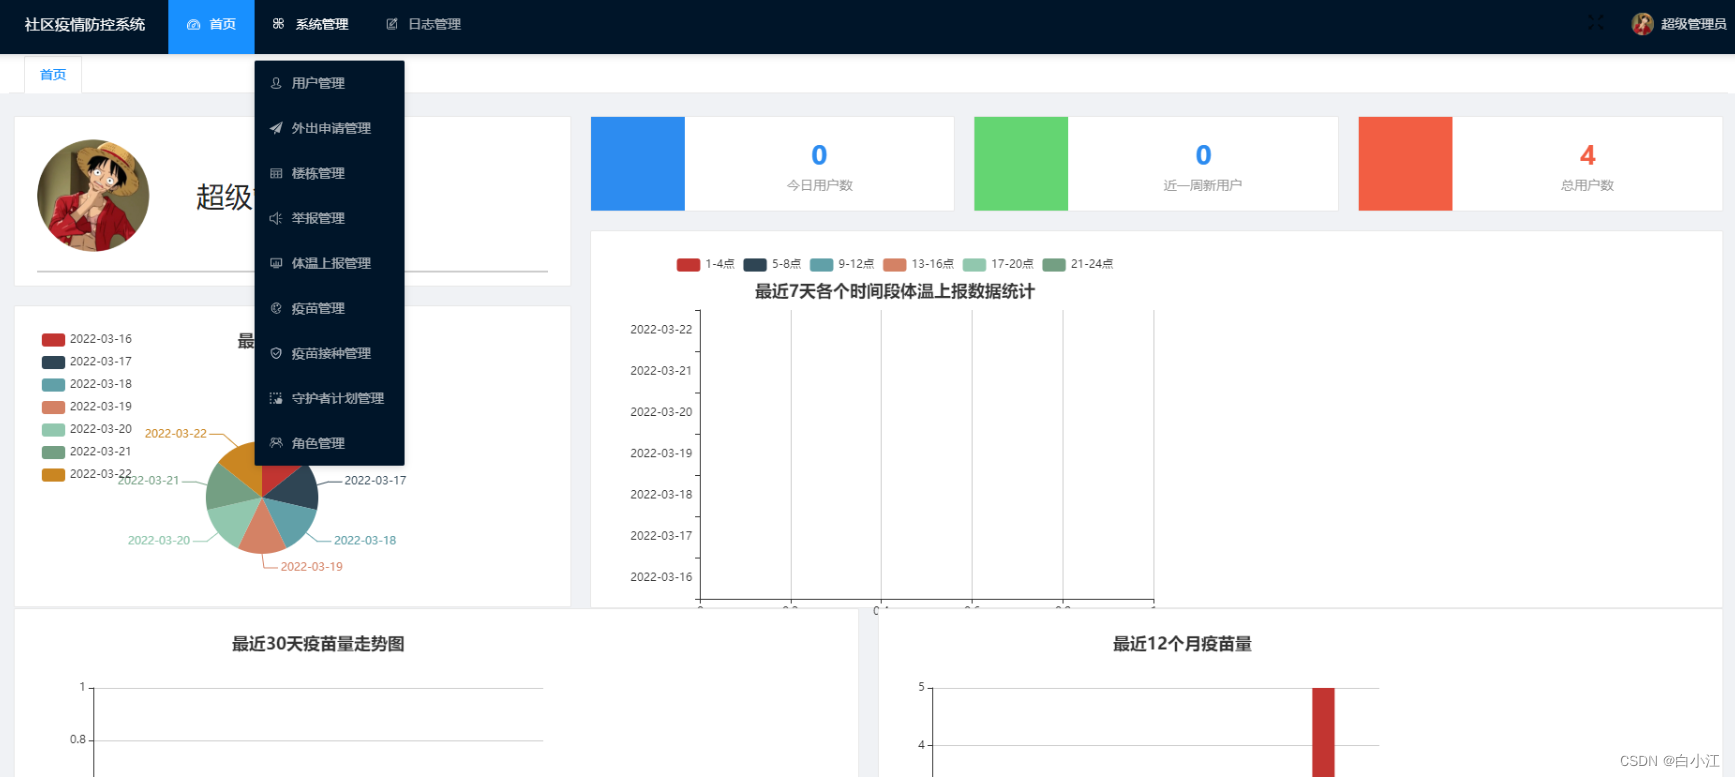This screenshot has height=777, width=1735.
Task: Click the 2022-03-19 pie callout label
Action: tap(311, 567)
